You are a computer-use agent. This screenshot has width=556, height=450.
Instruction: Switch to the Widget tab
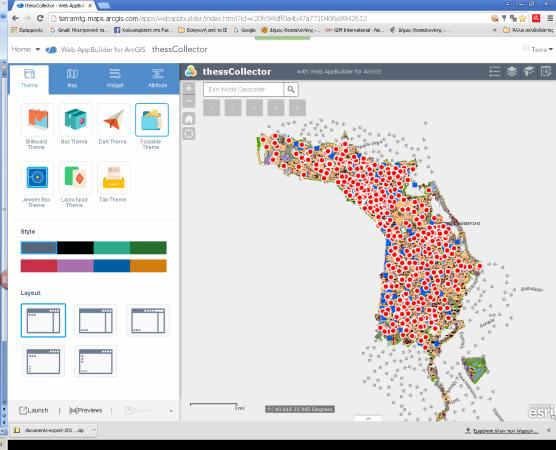[115, 79]
